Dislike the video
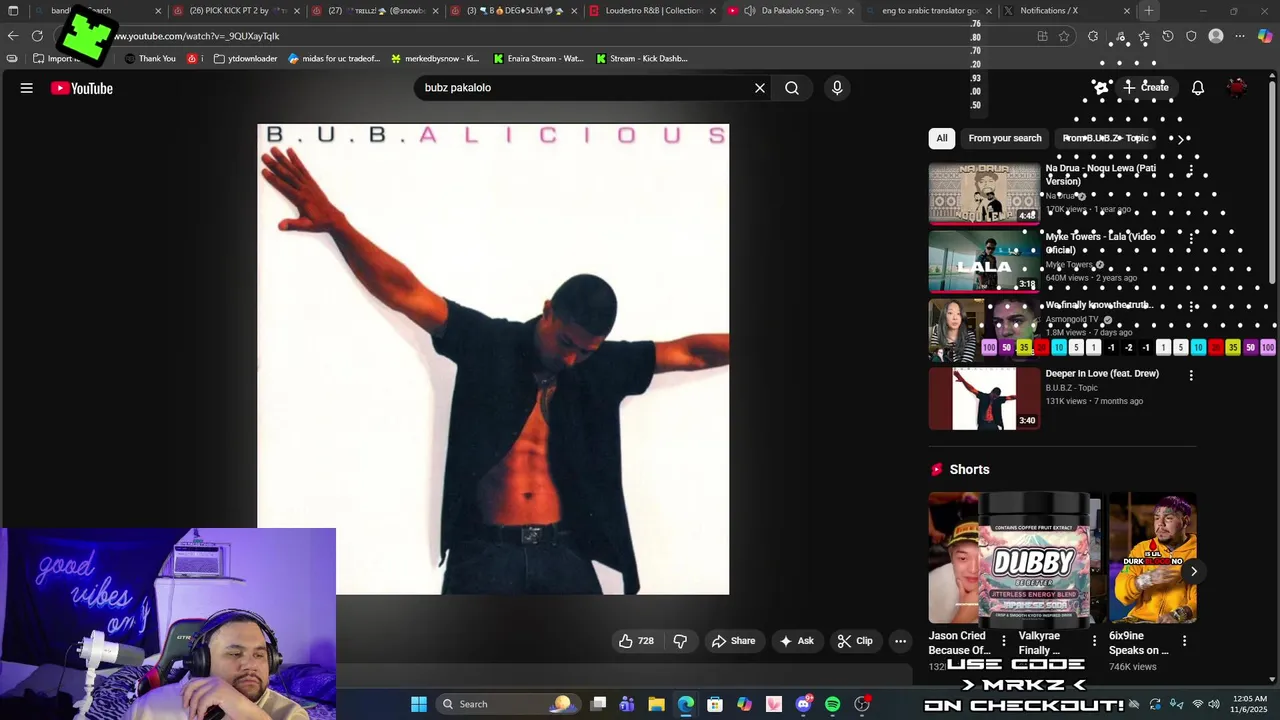This screenshot has height=720, width=1280. [680, 641]
